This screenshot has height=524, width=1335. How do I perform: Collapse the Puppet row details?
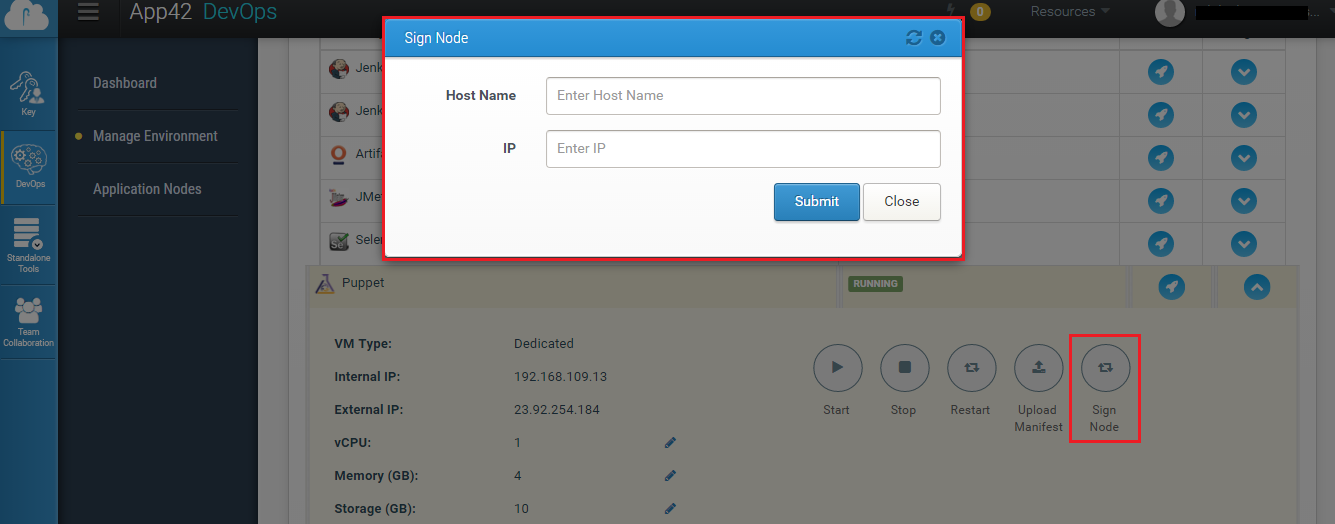pyautogui.click(x=1257, y=287)
